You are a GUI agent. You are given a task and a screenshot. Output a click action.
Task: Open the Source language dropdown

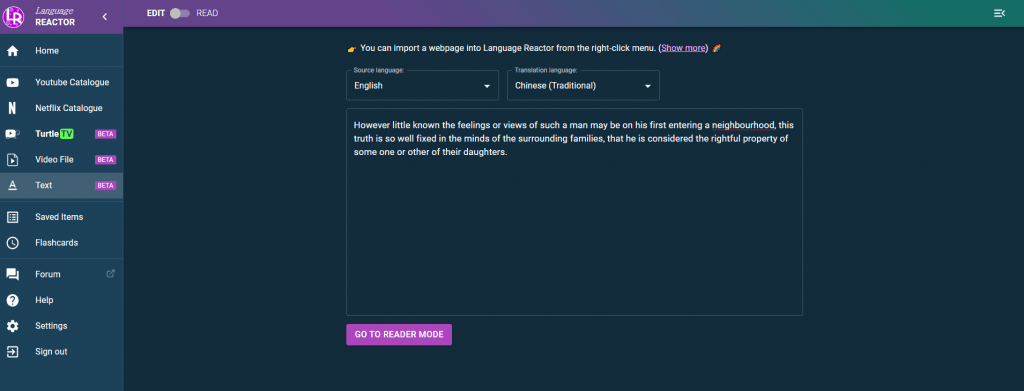[x=423, y=86]
